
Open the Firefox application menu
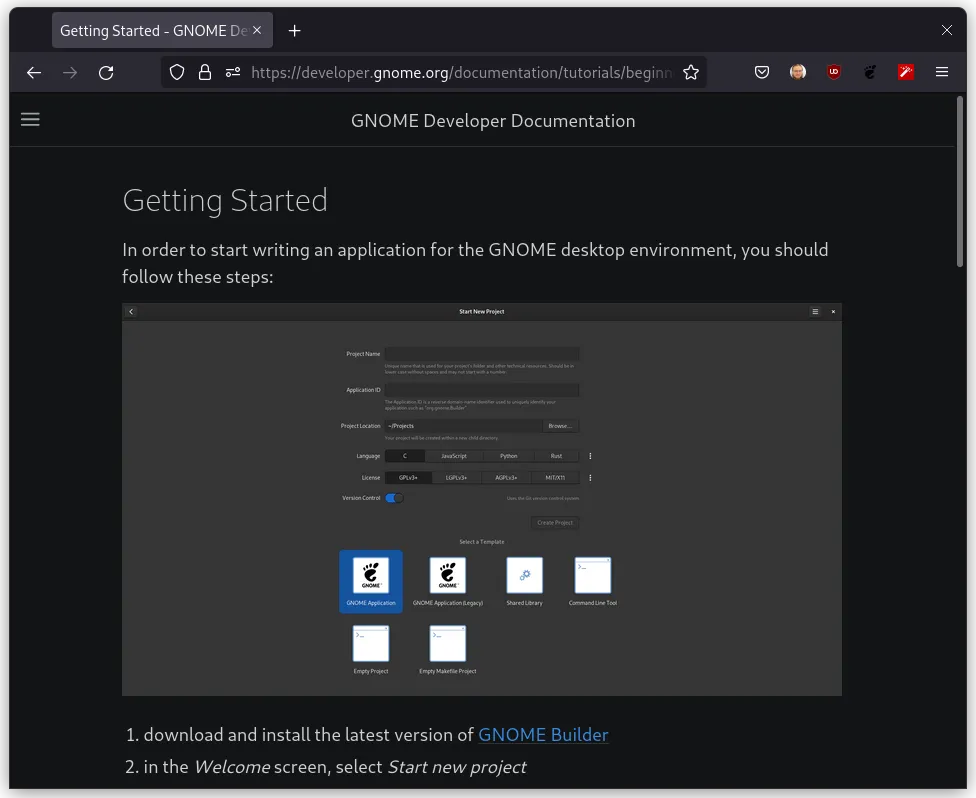[942, 72]
